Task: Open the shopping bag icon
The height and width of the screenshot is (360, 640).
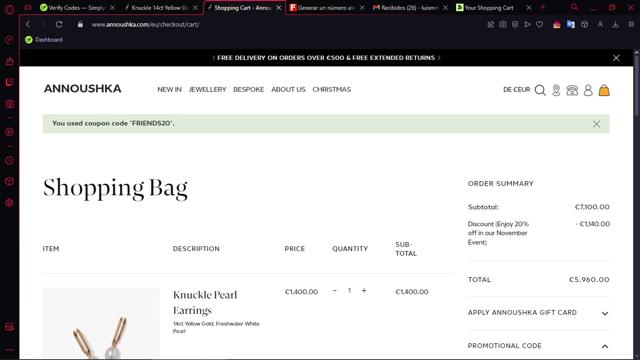Action: (604, 90)
